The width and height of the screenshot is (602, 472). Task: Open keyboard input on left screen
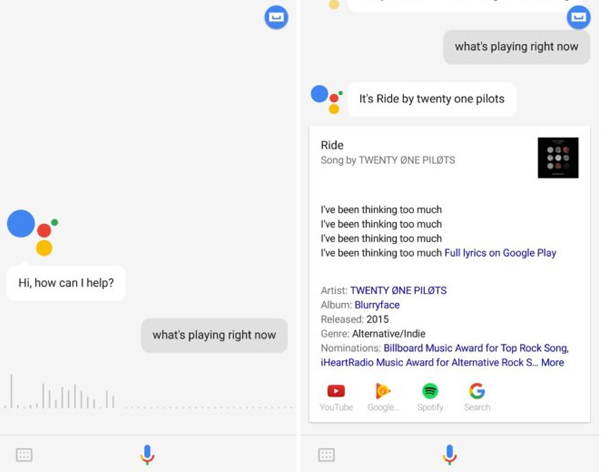coord(24,455)
